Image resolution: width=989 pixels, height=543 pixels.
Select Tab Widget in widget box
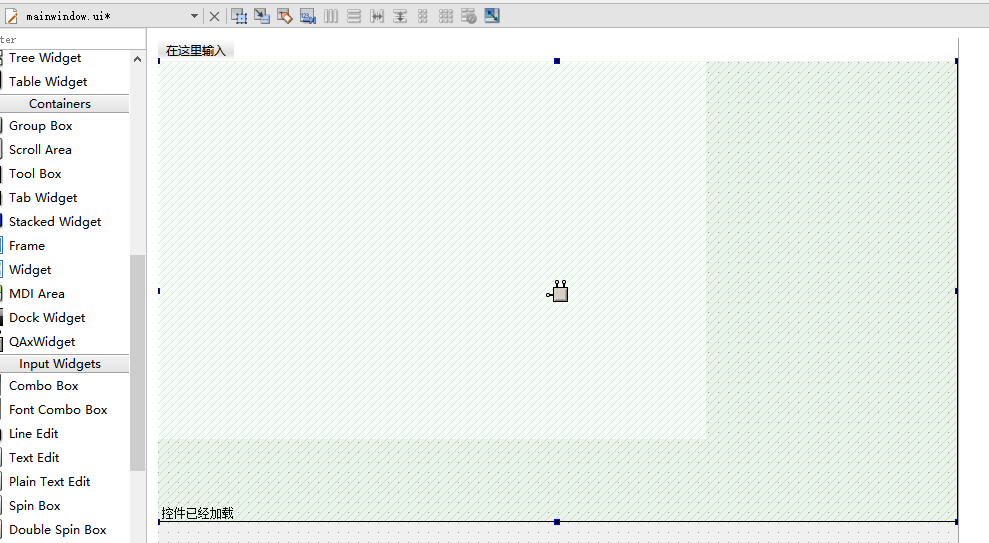[43, 198]
